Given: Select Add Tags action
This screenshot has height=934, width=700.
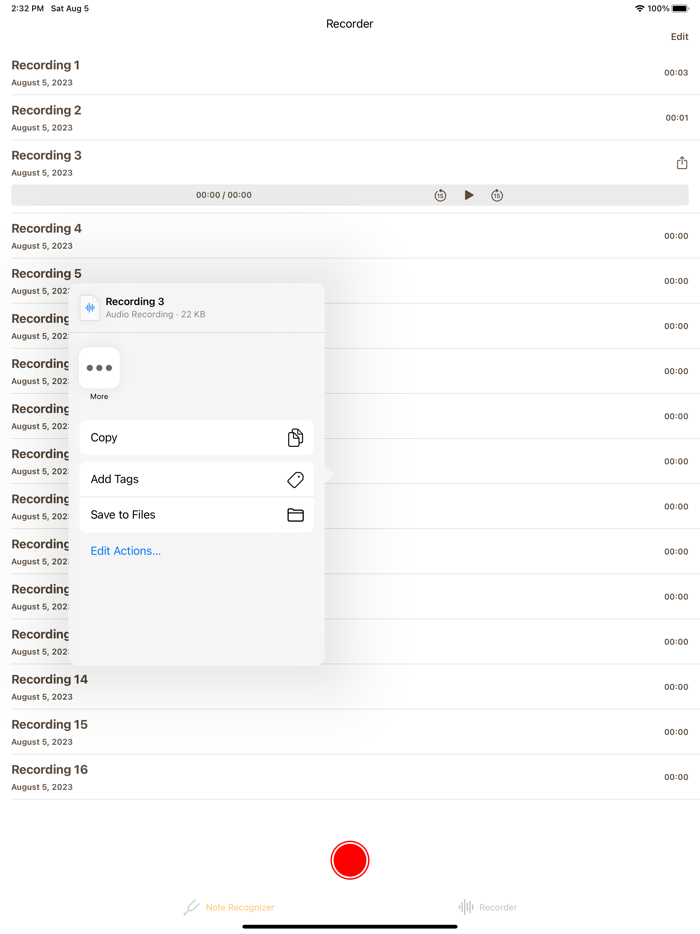Looking at the screenshot, I should [x=197, y=480].
